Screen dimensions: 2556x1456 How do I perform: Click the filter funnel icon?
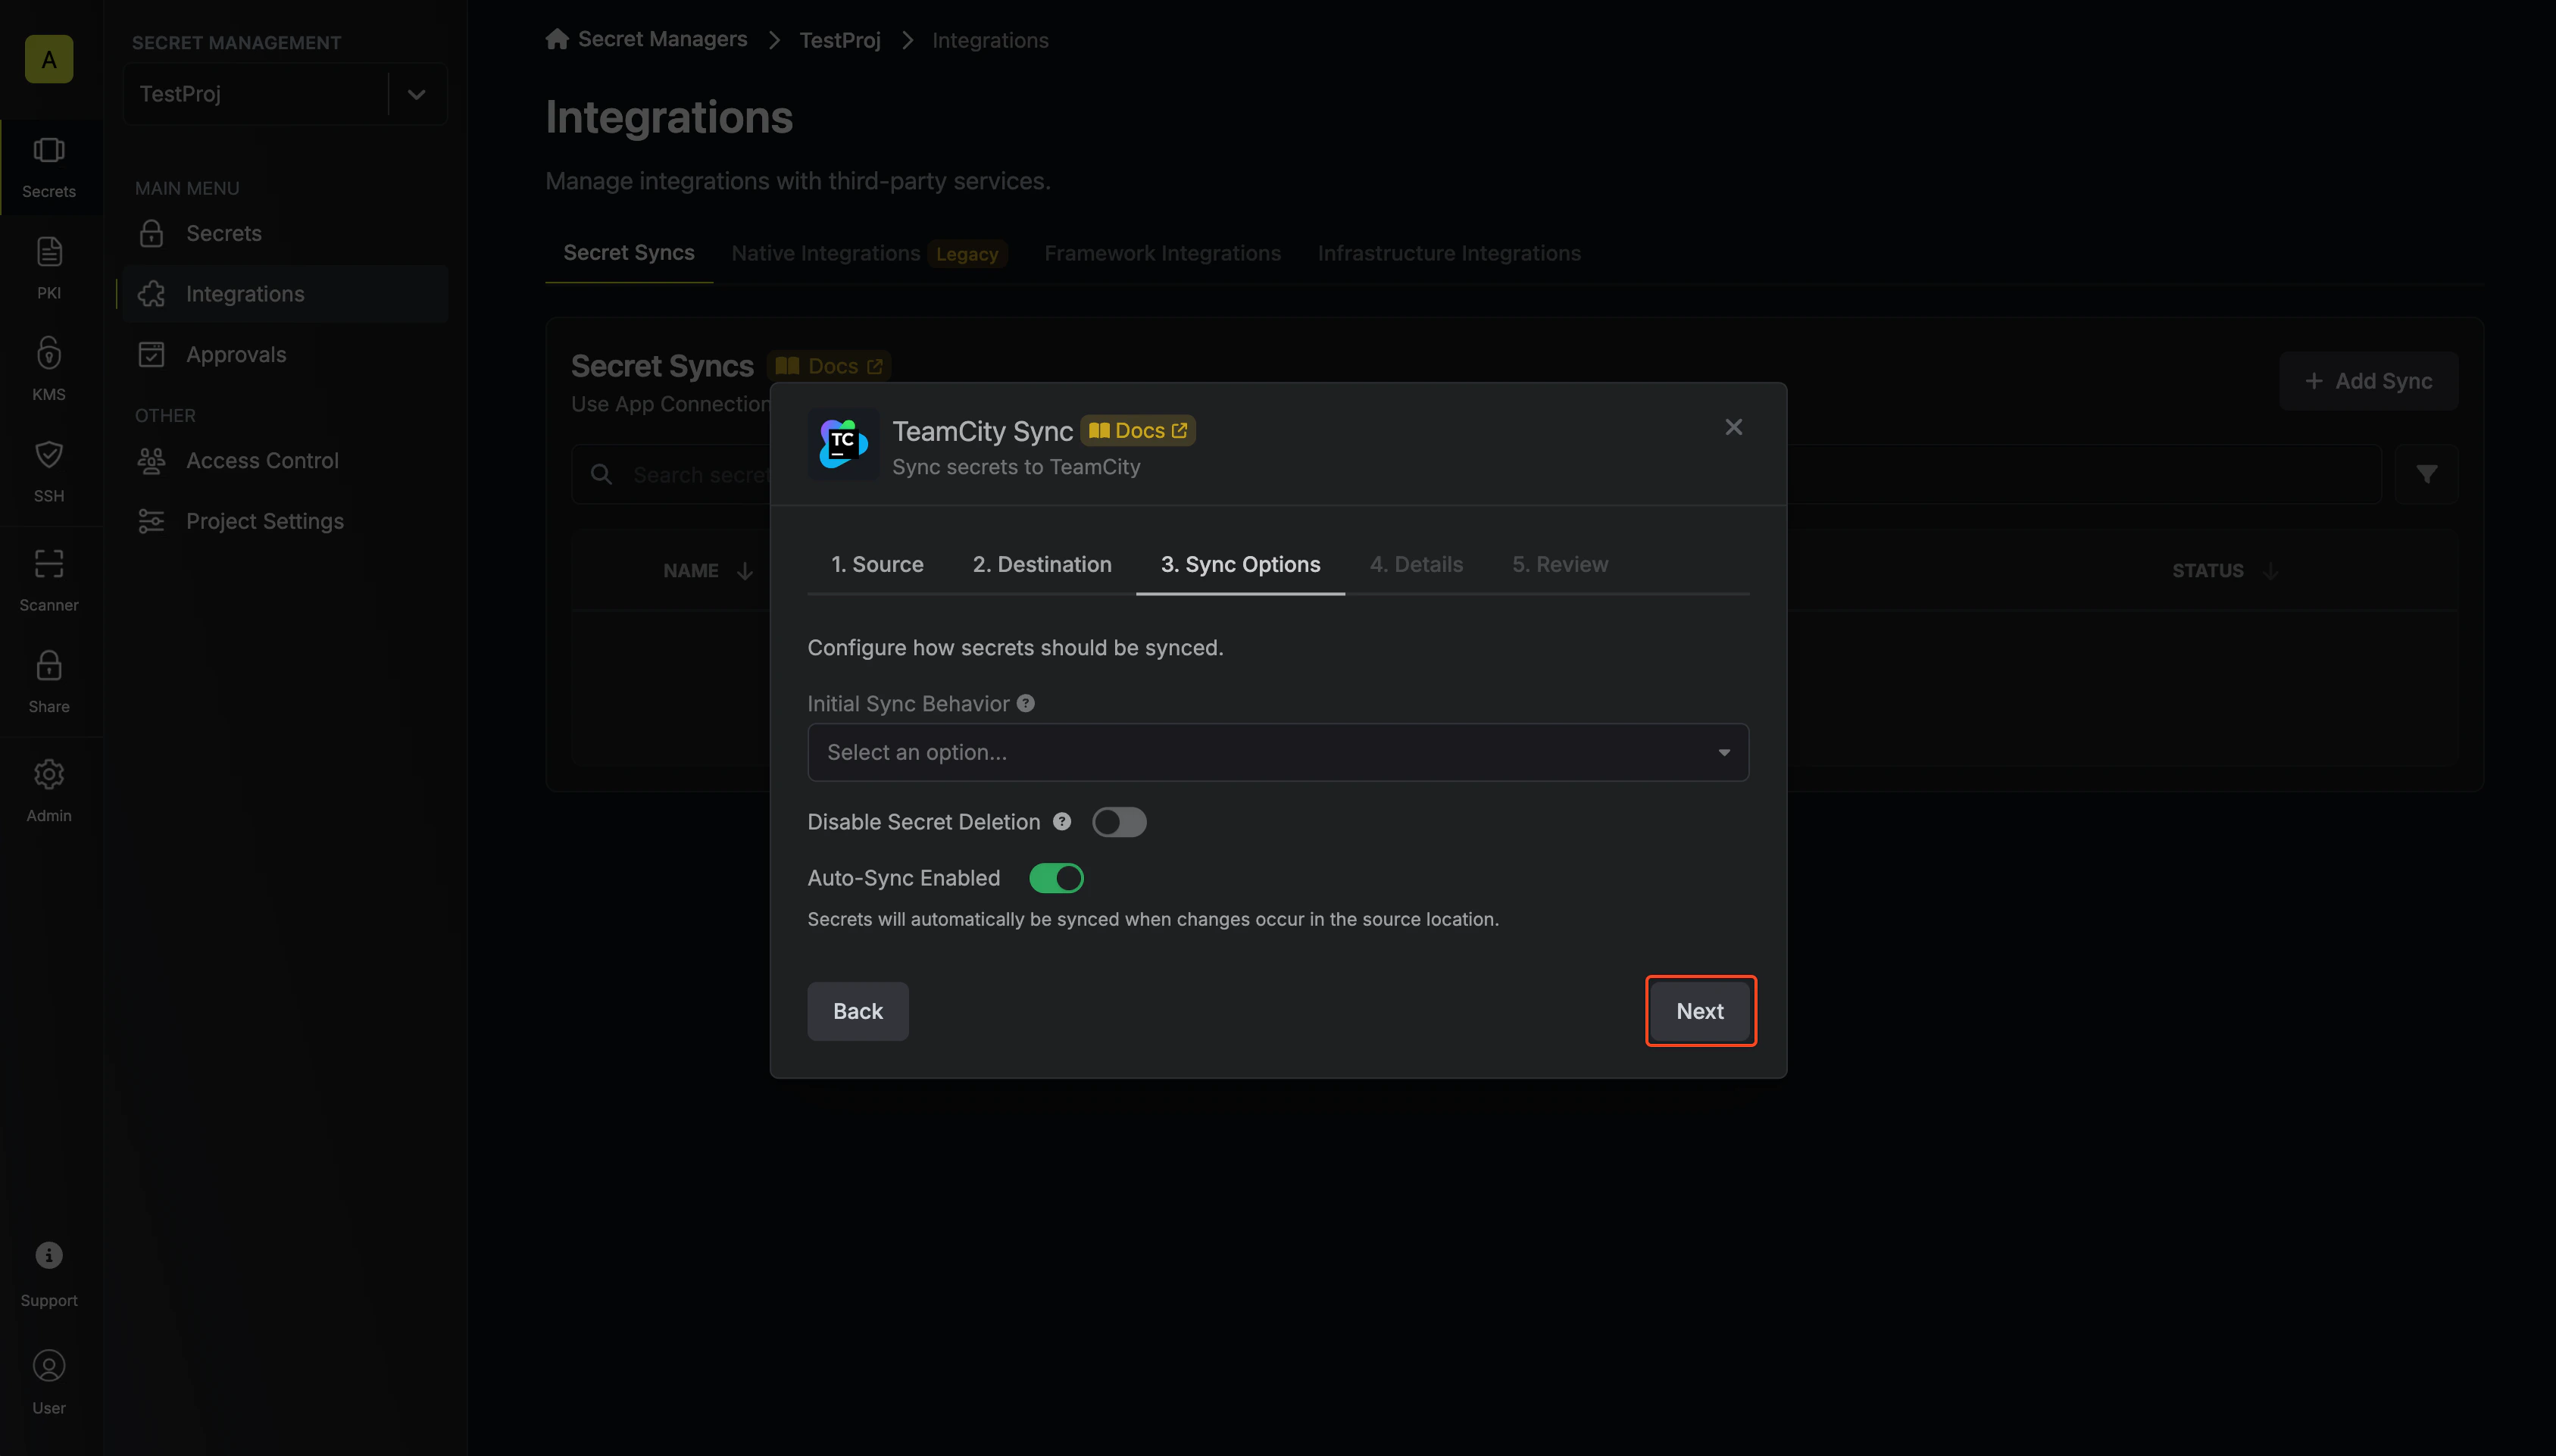pos(2427,474)
